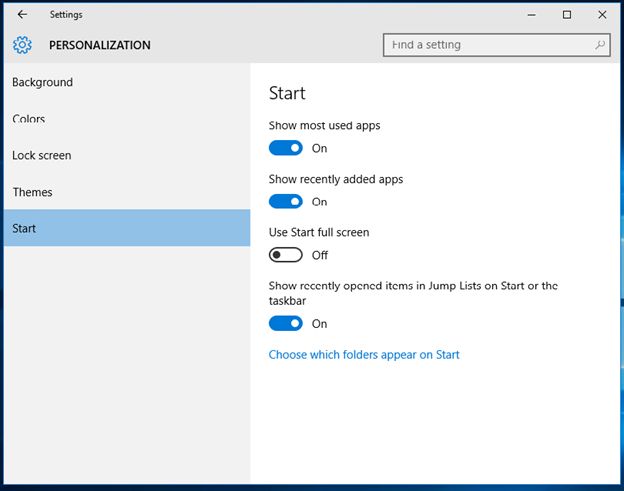Click the Personalization gear icon
The image size is (624, 491).
[22, 45]
